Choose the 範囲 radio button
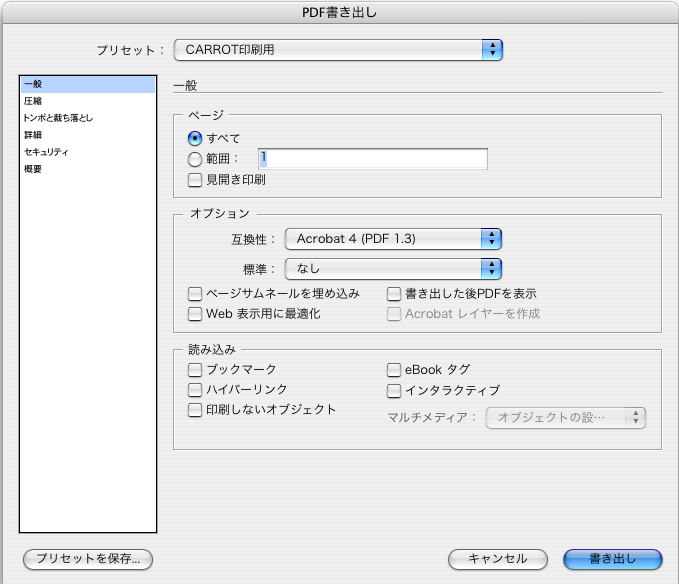 (195, 159)
